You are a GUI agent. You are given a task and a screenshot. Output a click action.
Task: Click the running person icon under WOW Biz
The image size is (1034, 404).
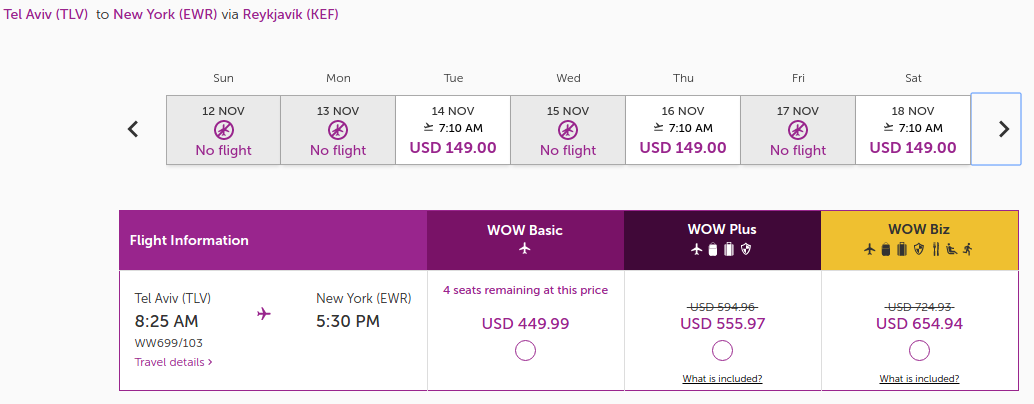click(967, 249)
